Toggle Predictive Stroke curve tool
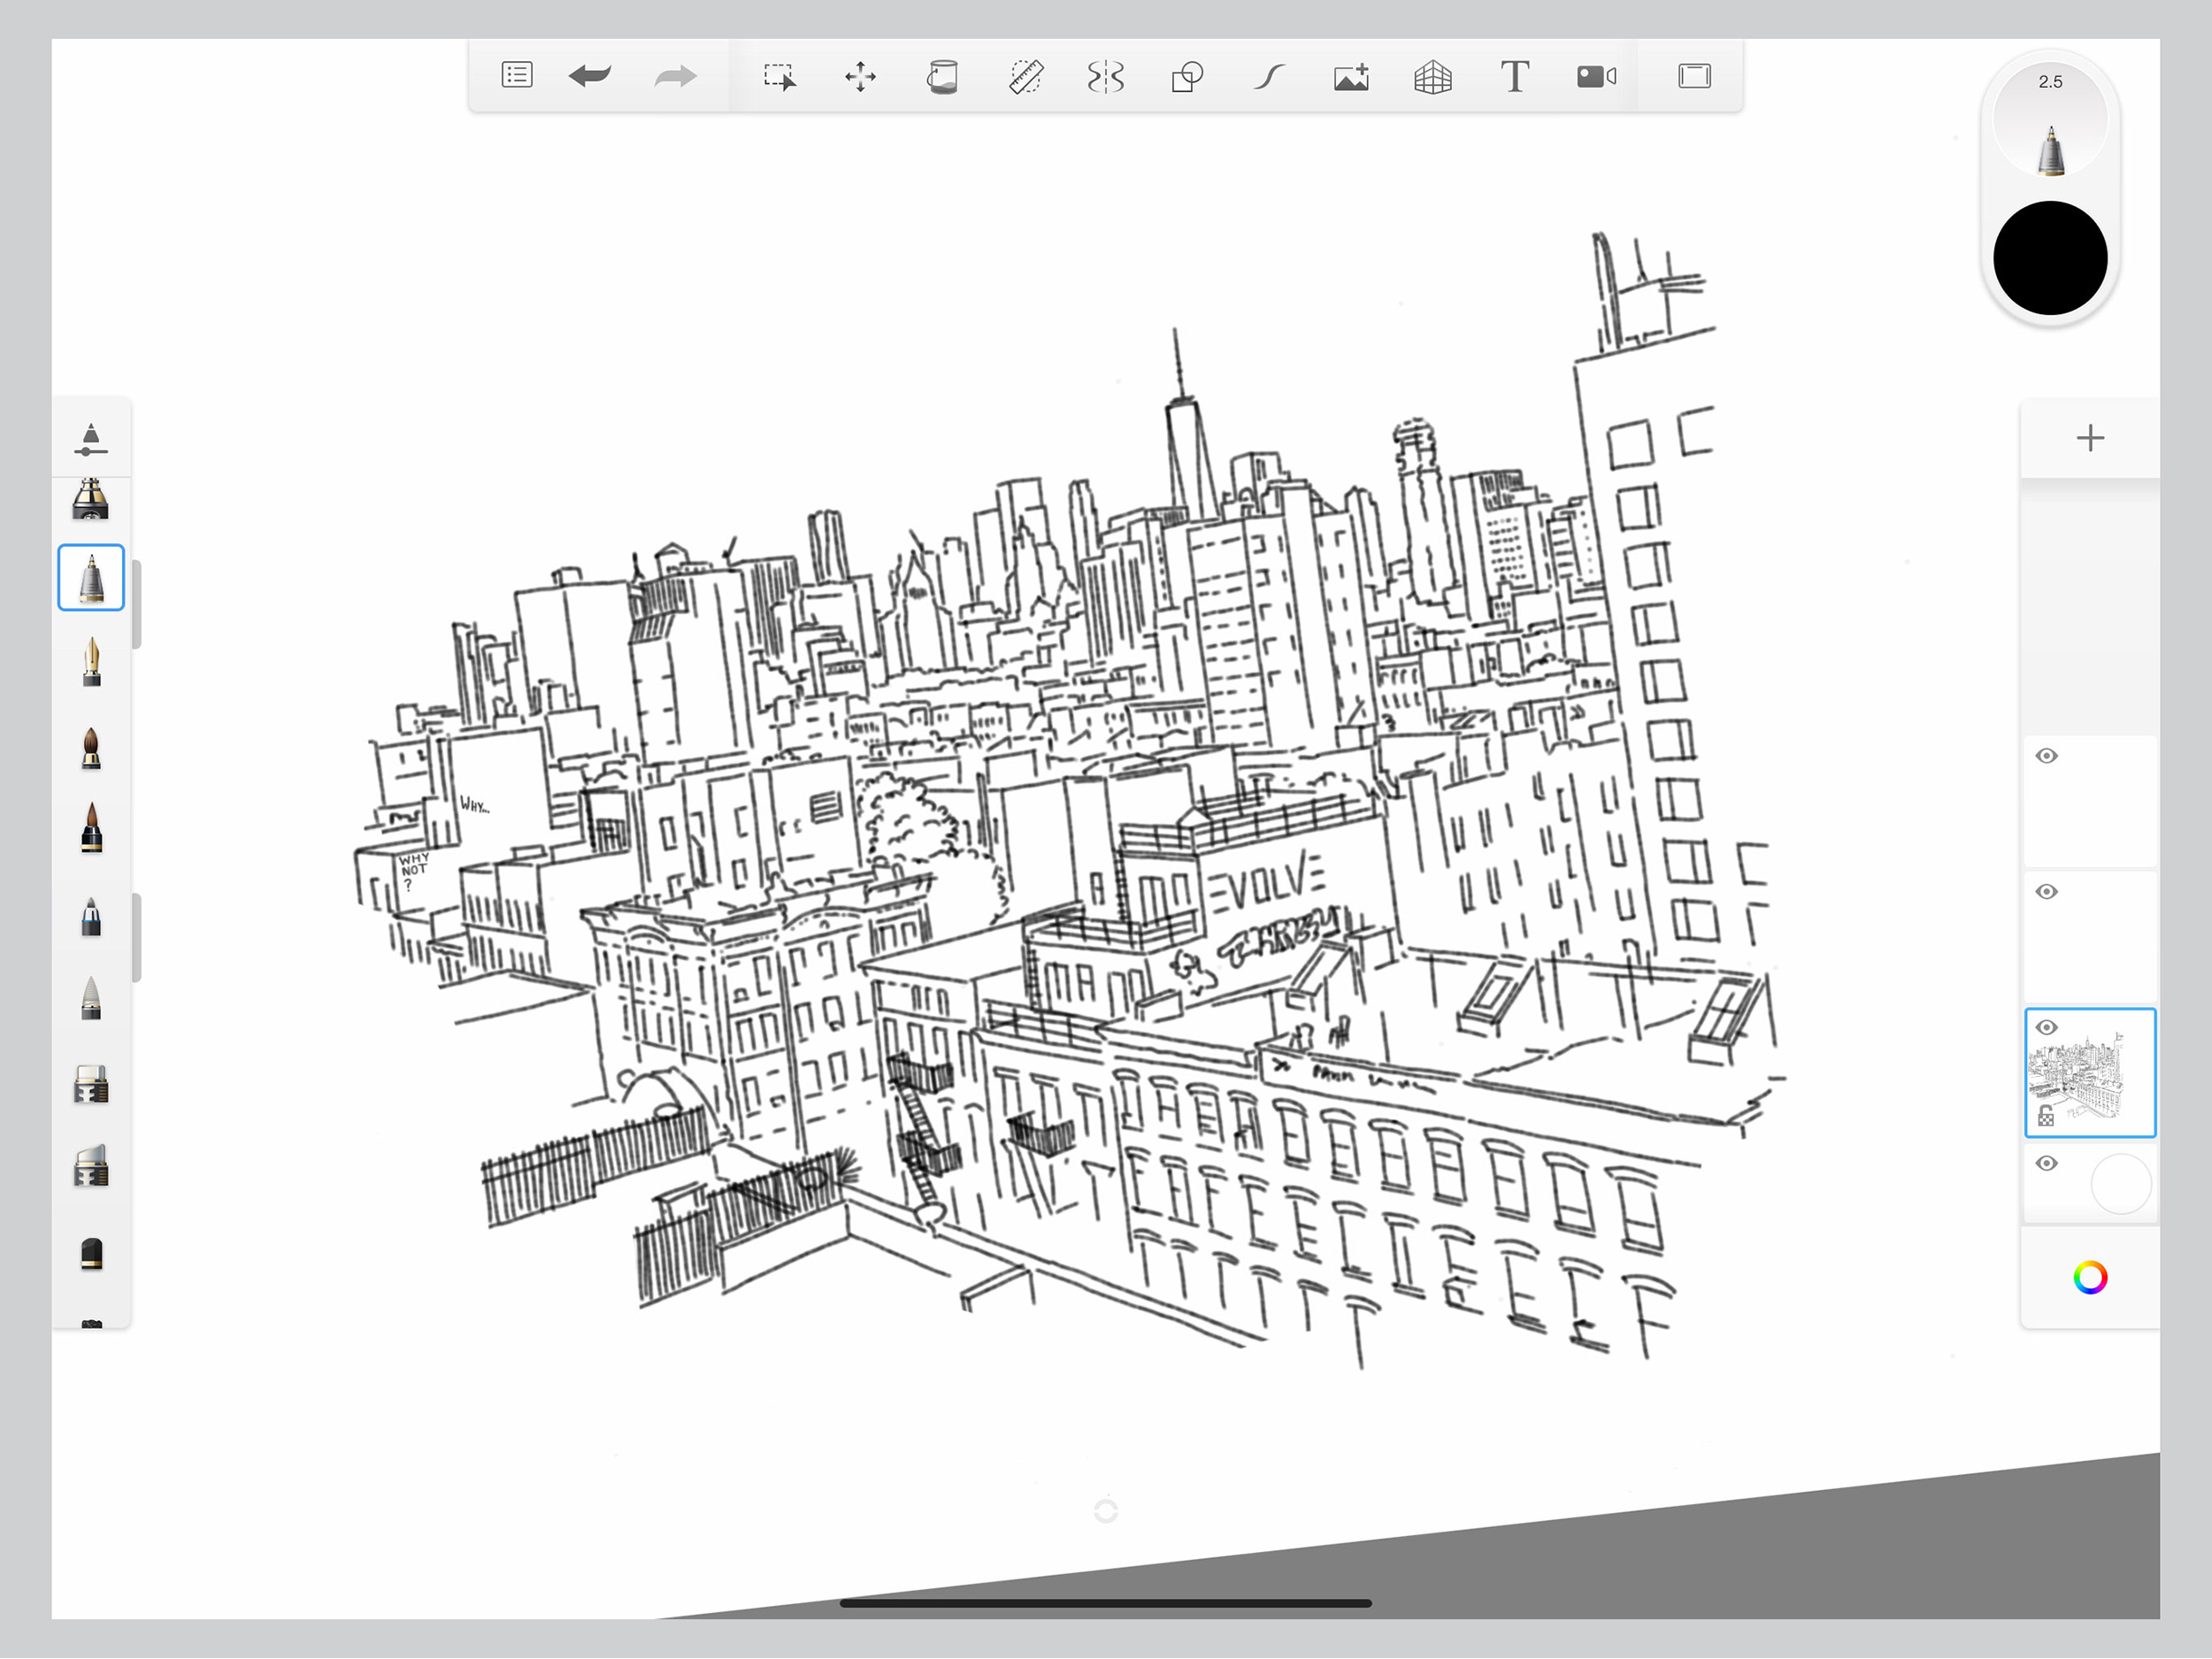Image resolution: width=2212 pixels, height=1659 pixels. (1269, 77)
